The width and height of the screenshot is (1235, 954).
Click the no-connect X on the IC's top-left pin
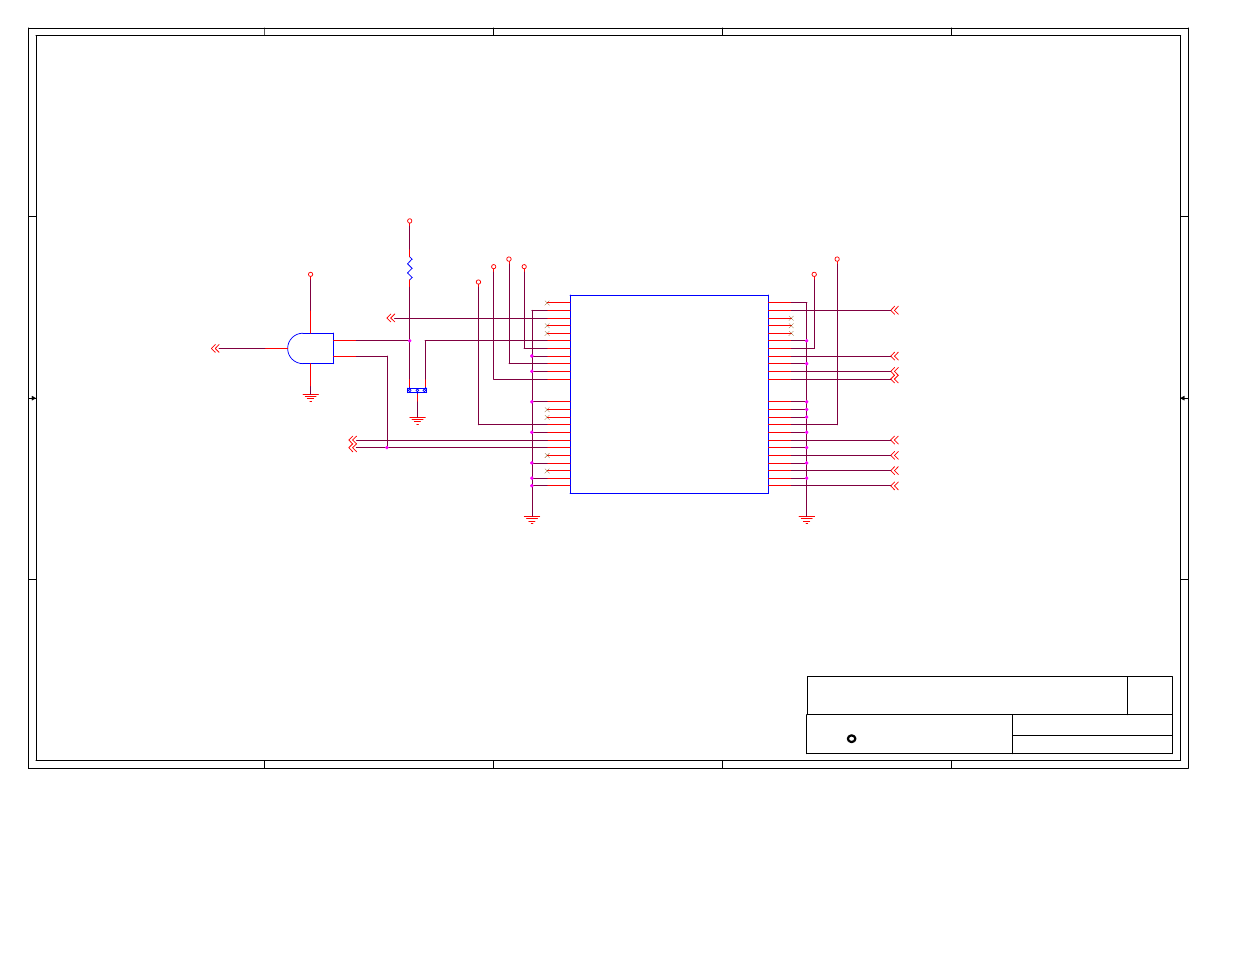547,303
